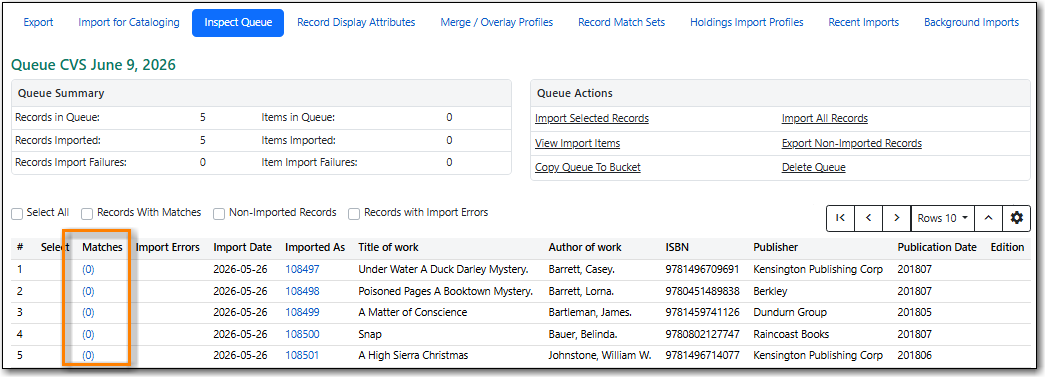Sort by ISBN column header

coord(676,247)
